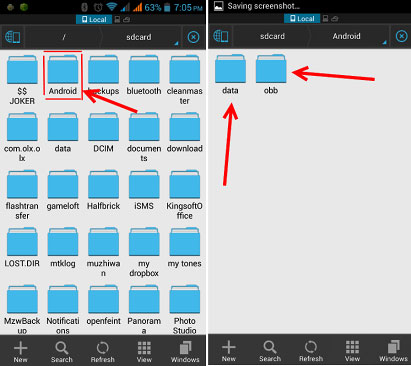411x366 pixels.
Task: Open the obb folder inside Android
Action: 271,75
